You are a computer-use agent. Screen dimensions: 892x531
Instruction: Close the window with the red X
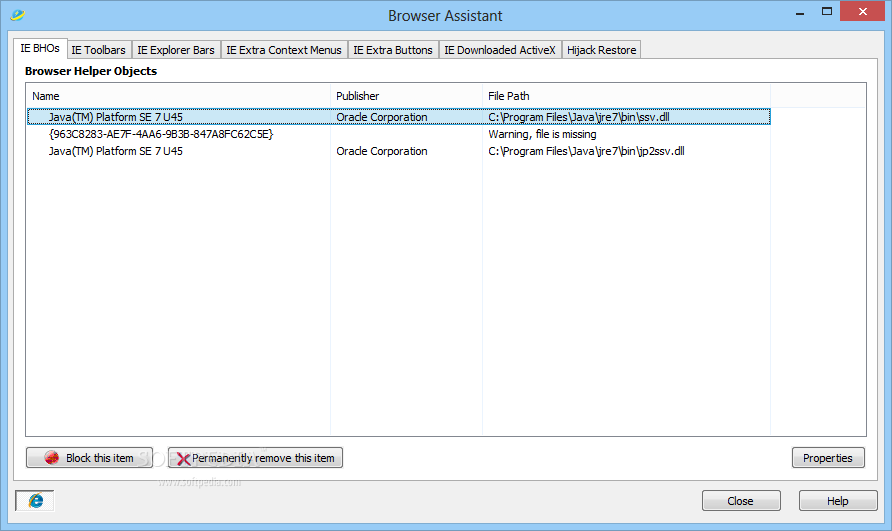tap(862, 11)
